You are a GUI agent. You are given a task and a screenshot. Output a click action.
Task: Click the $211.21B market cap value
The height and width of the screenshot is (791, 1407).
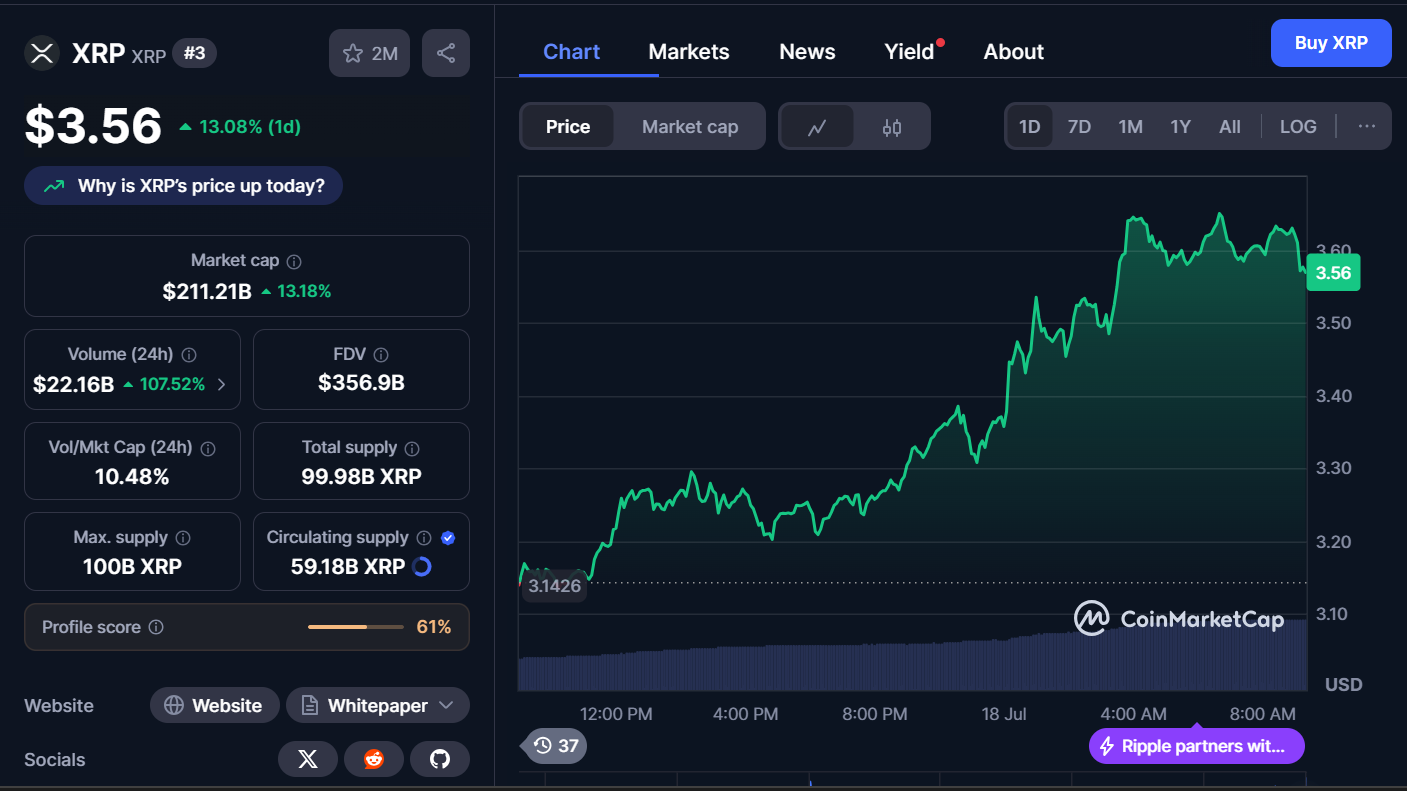207,292
